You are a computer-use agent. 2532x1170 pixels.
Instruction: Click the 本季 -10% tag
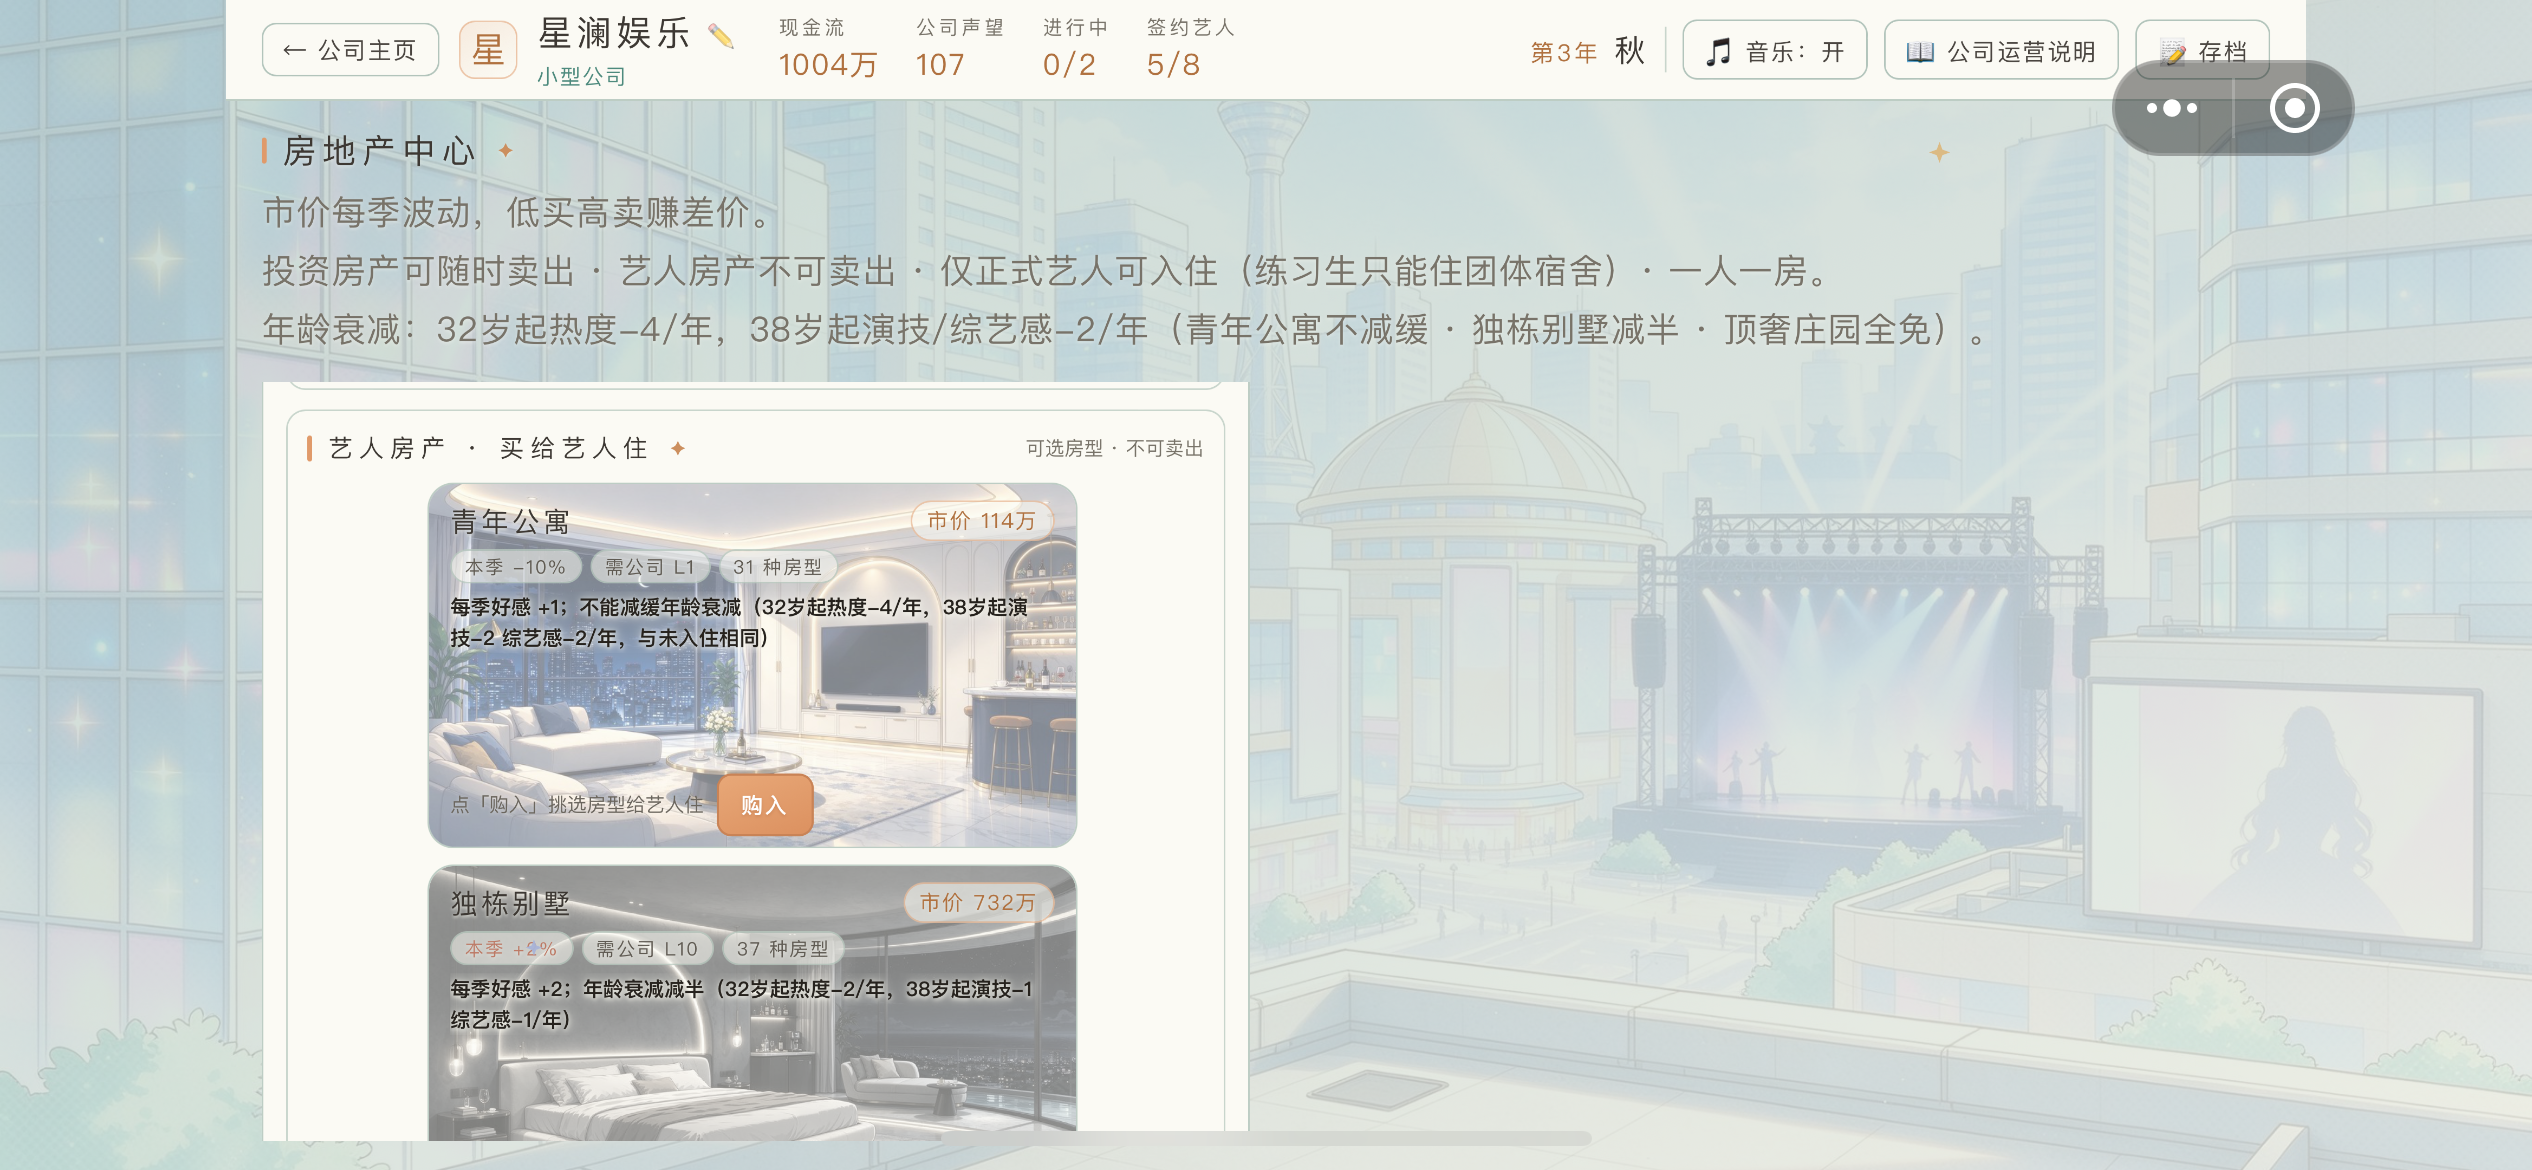point(515,567)
